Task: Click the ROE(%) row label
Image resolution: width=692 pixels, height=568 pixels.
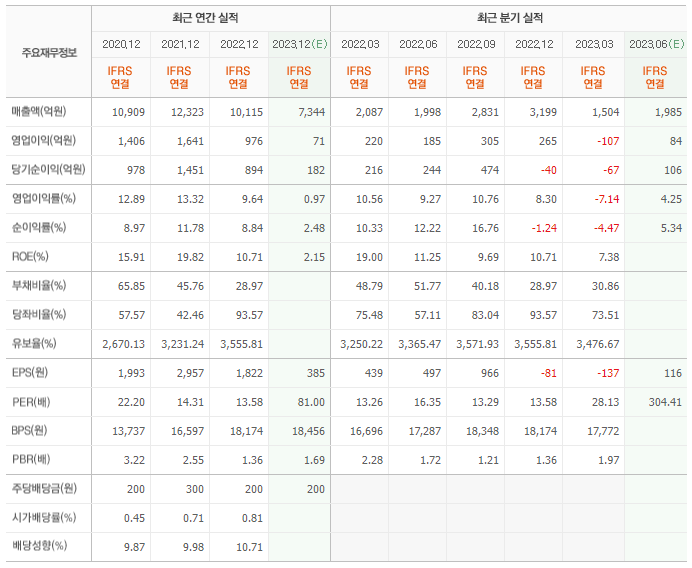Action: point(30,256)
